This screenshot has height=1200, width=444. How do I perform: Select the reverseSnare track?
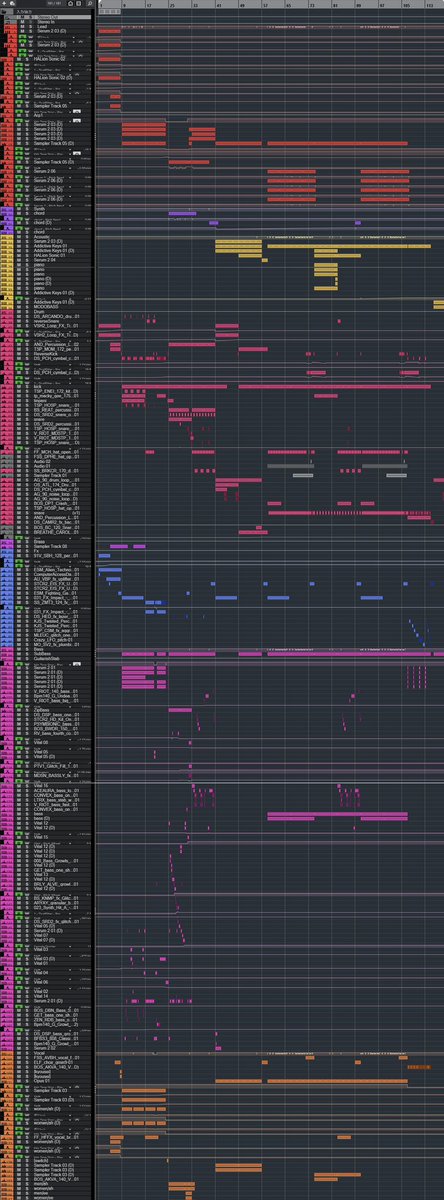47,321
